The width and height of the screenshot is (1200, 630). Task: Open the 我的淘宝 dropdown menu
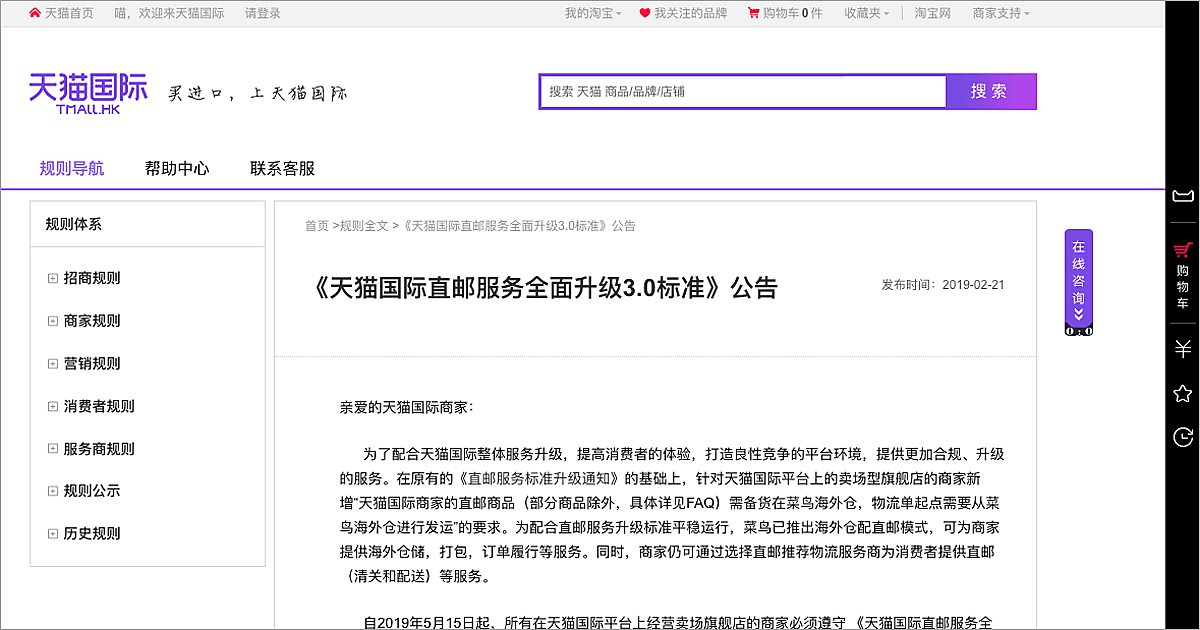(592, 13)
